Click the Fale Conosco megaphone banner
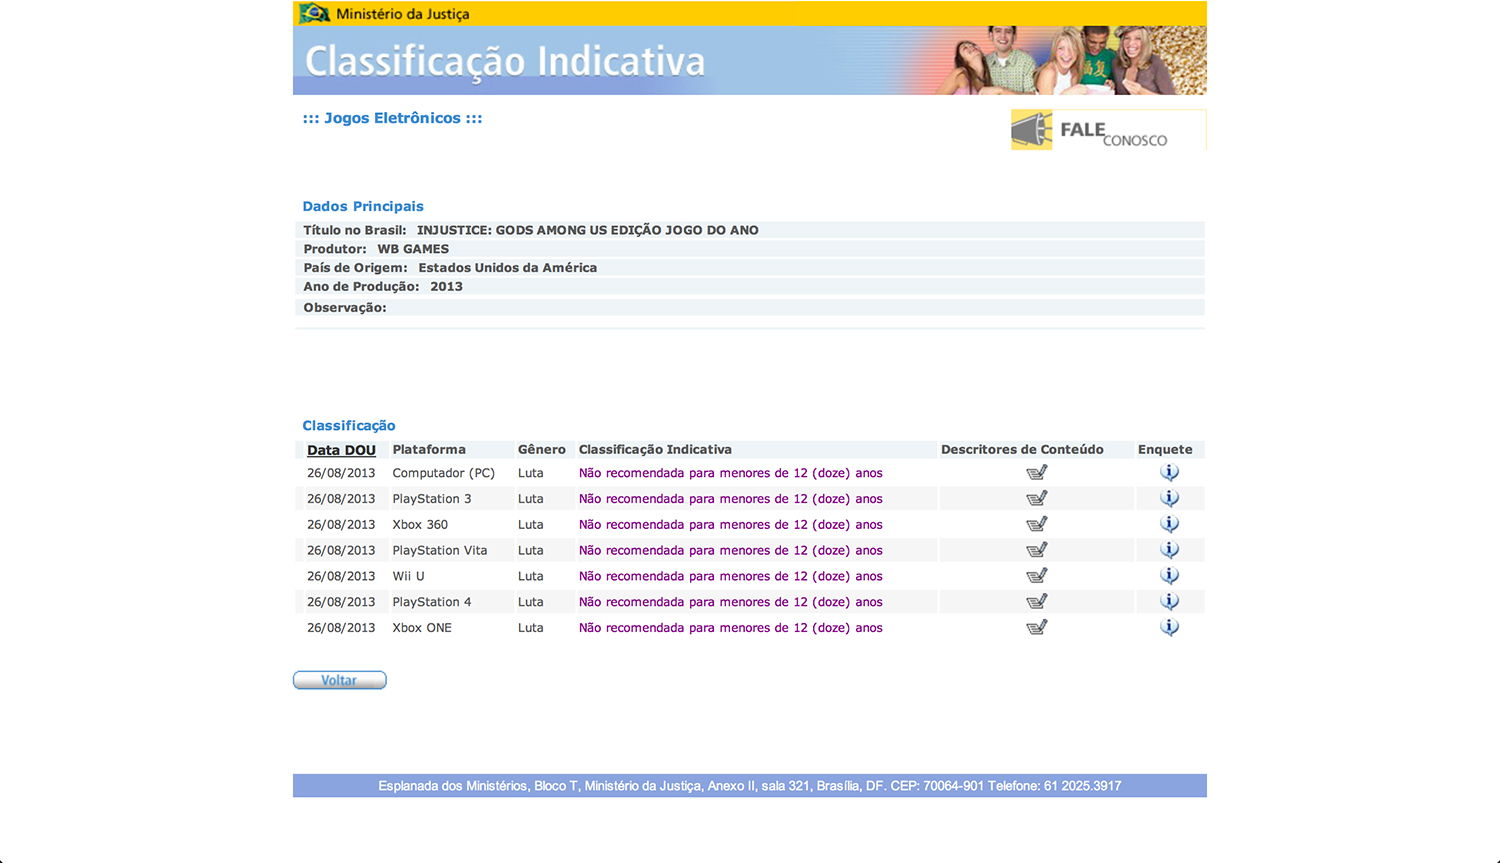Image resolution: width=1500 pixels, height=863 pixels. (1108, 130)
